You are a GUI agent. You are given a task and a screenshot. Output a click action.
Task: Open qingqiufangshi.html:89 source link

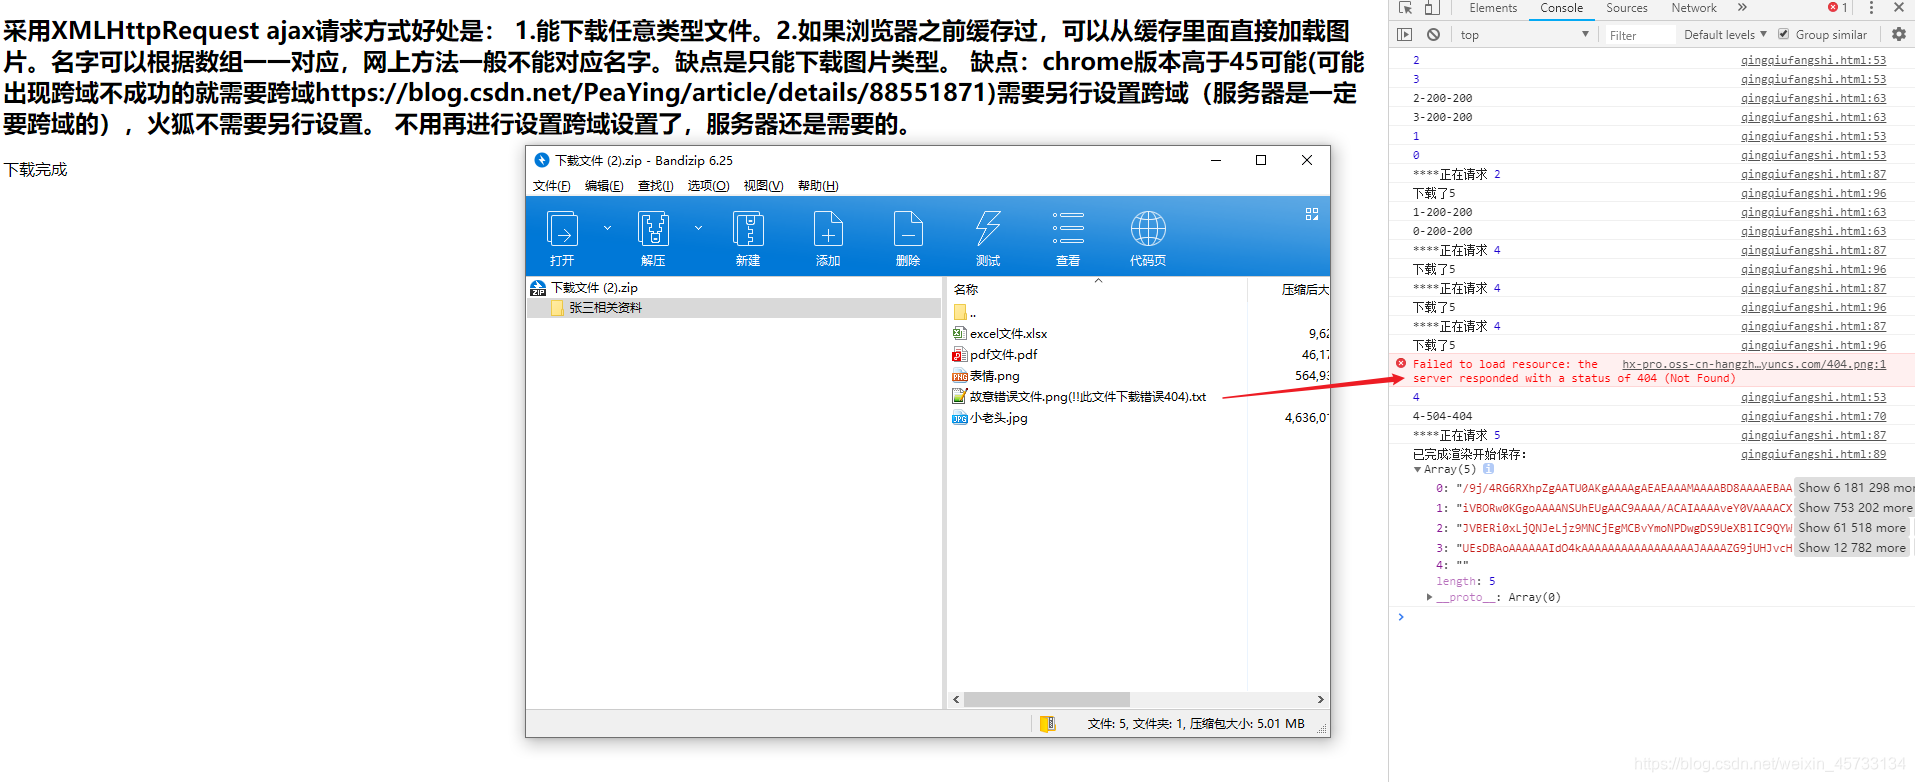click(x=1813, y=455)
